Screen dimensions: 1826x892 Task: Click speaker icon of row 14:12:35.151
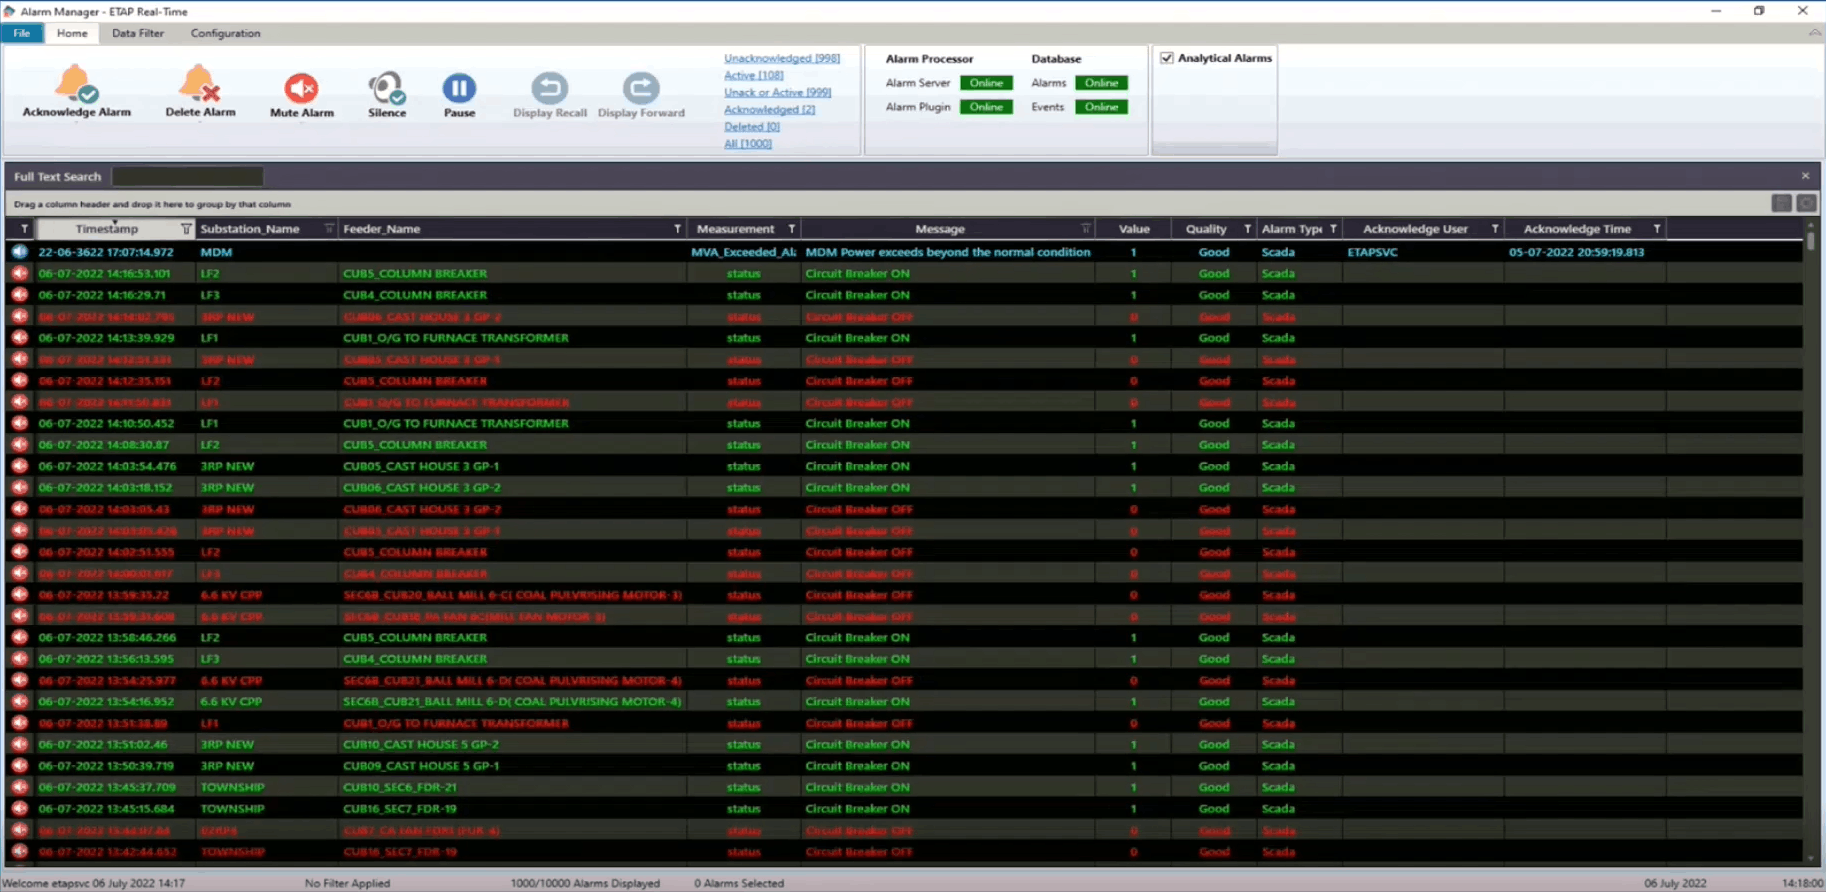19,381
